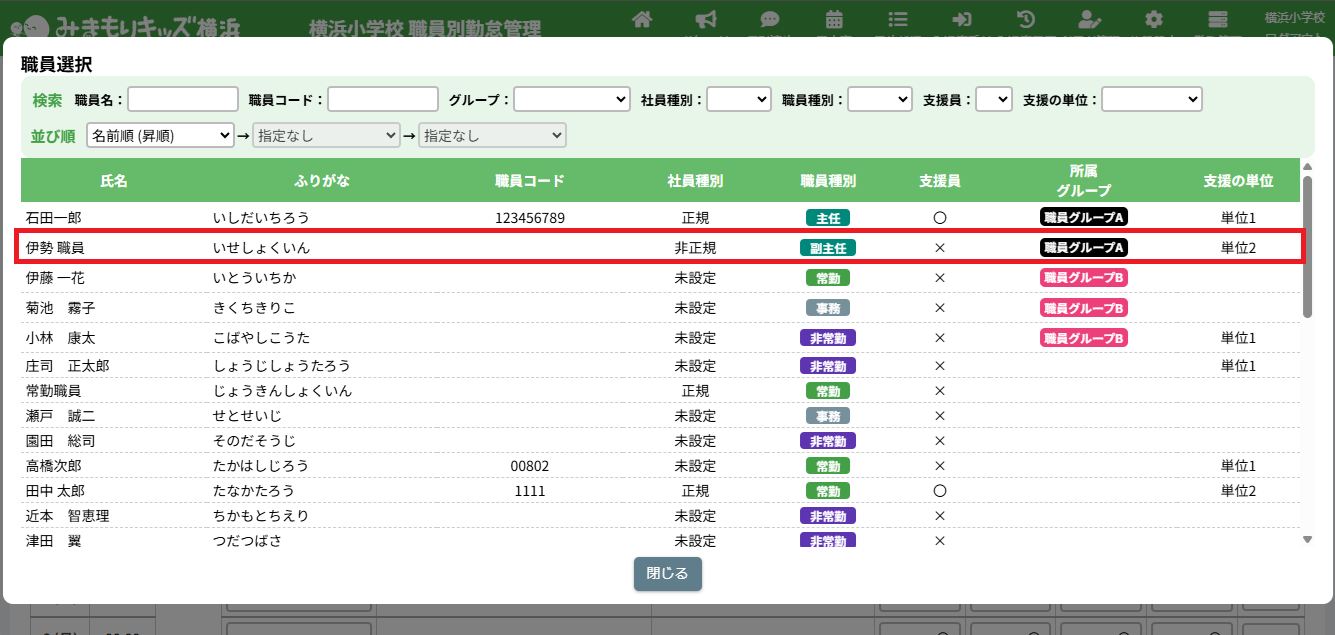Click staff code 1111

click(x=530, y=491)
